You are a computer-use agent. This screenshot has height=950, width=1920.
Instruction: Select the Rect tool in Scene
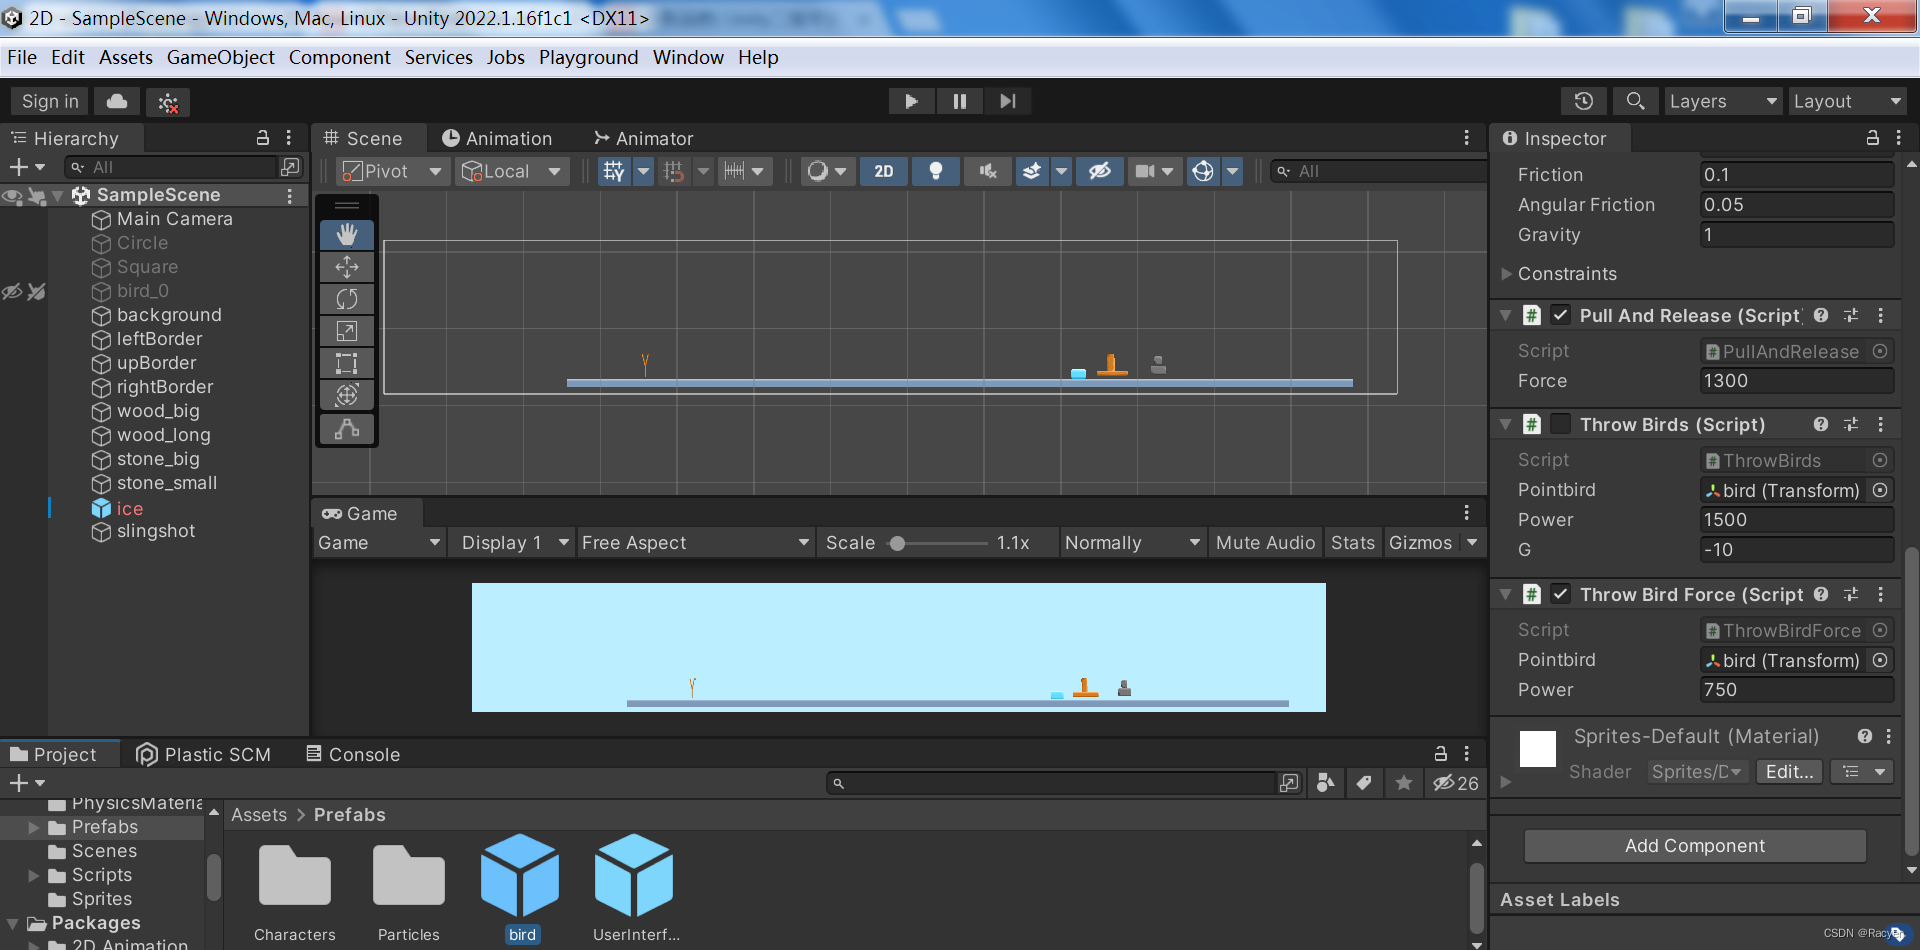(347, 363)
